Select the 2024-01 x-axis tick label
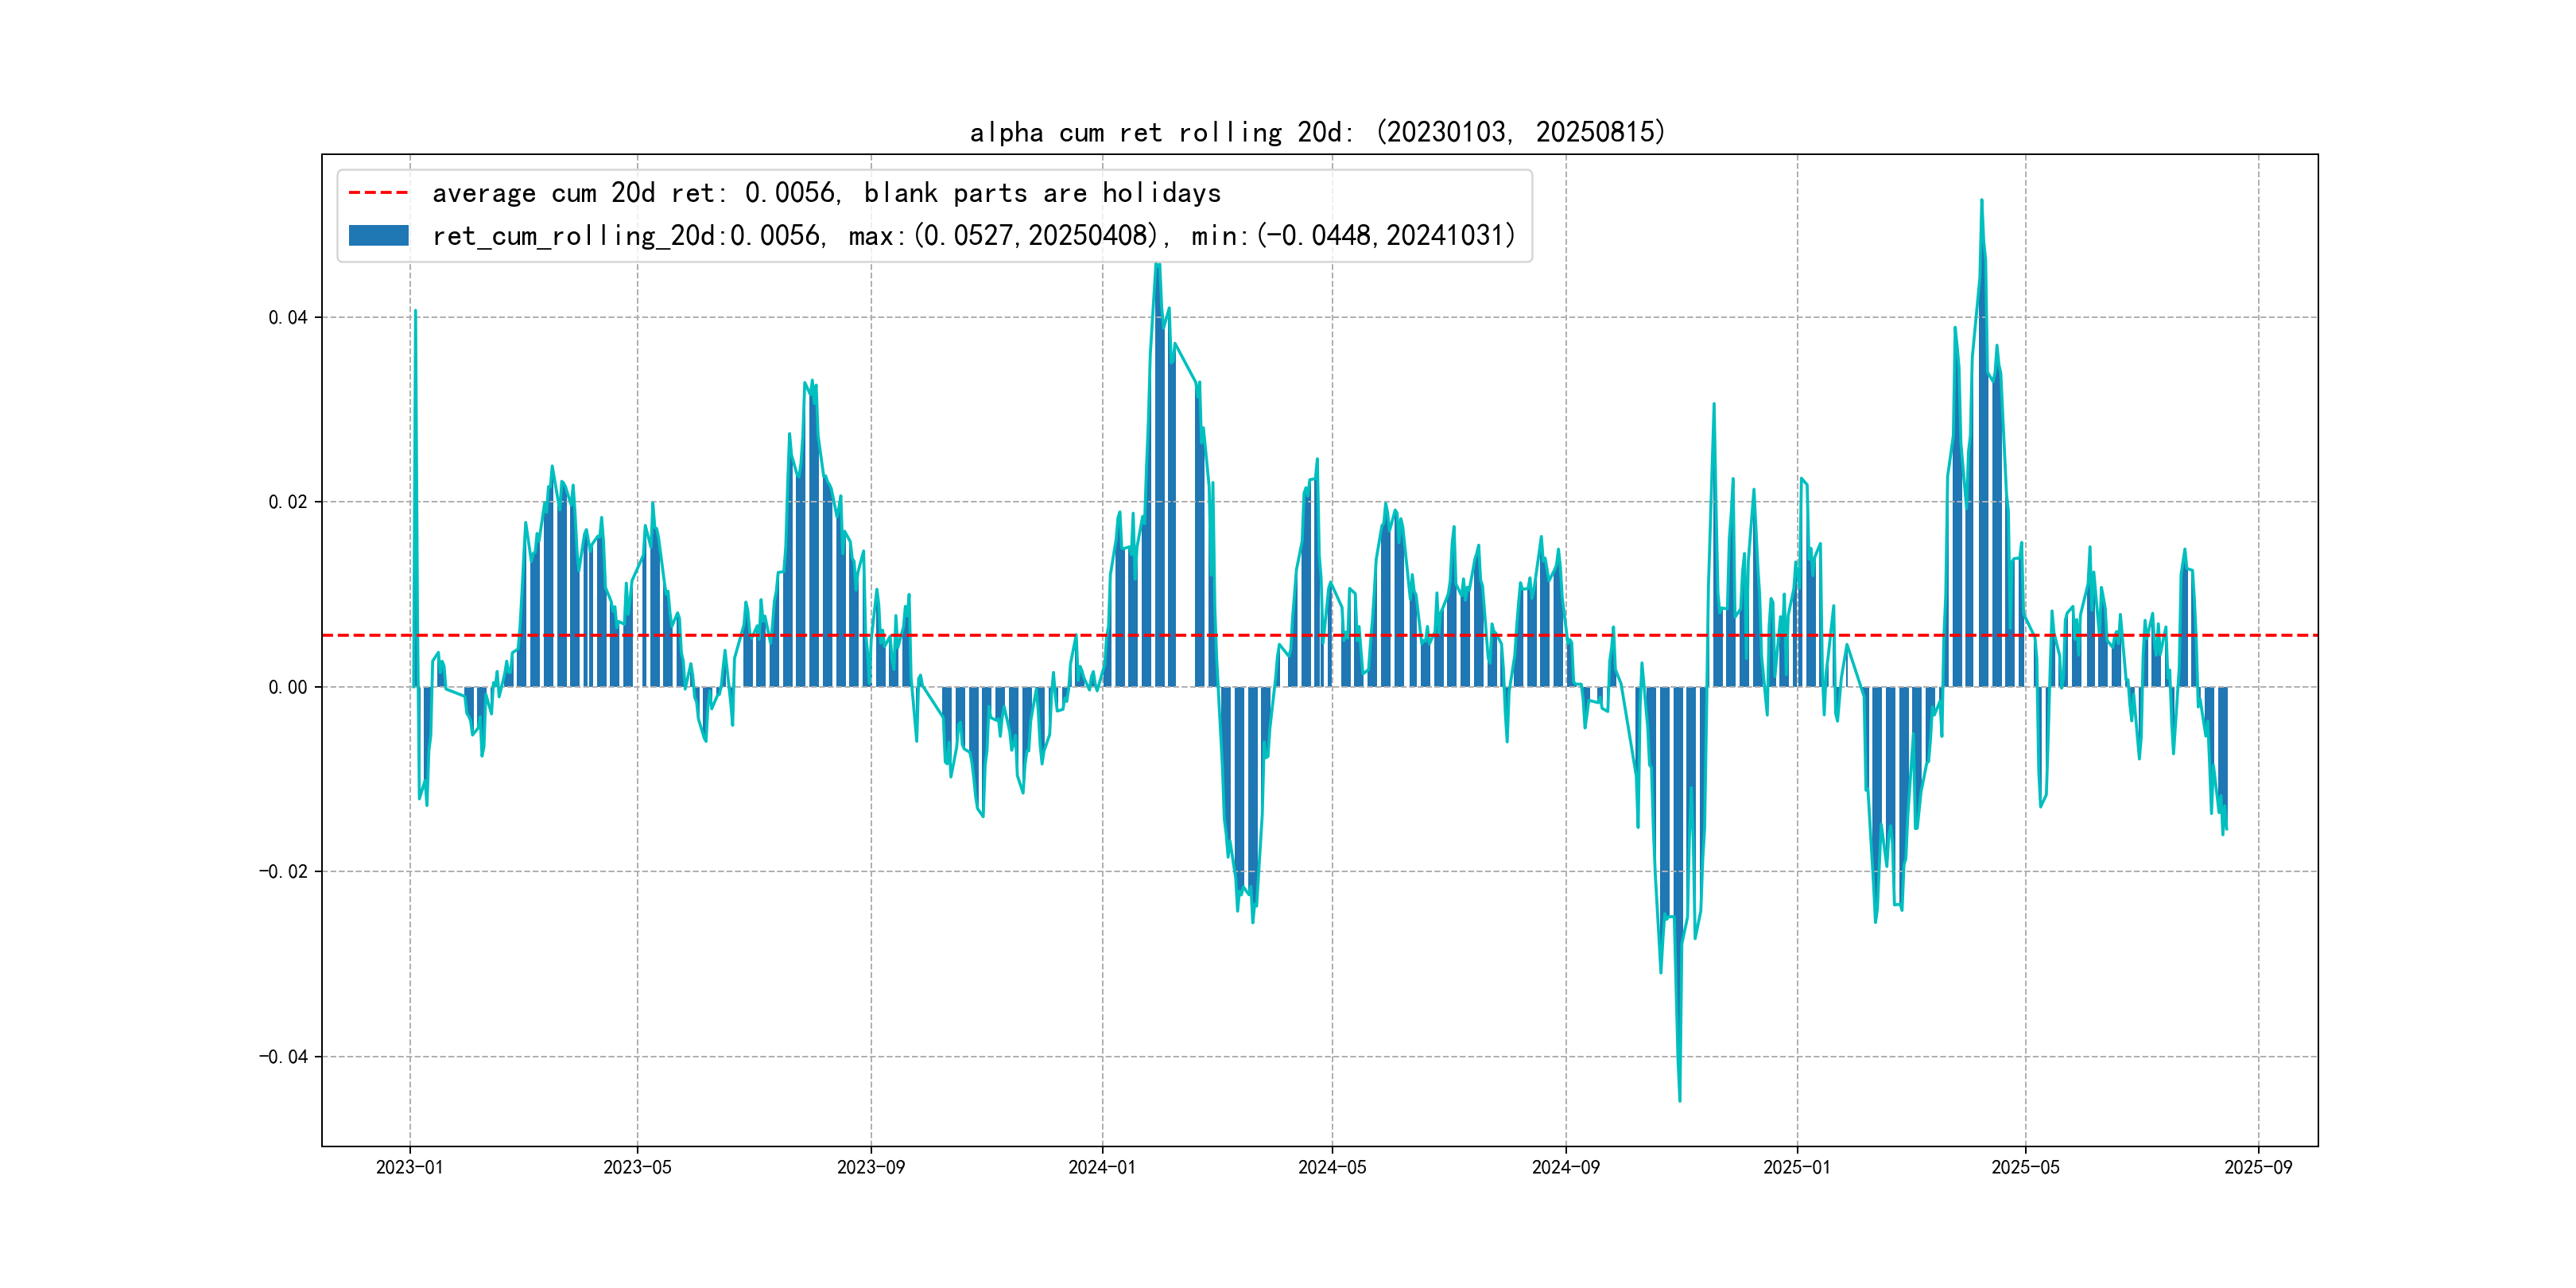 tap(1102, 1167)
